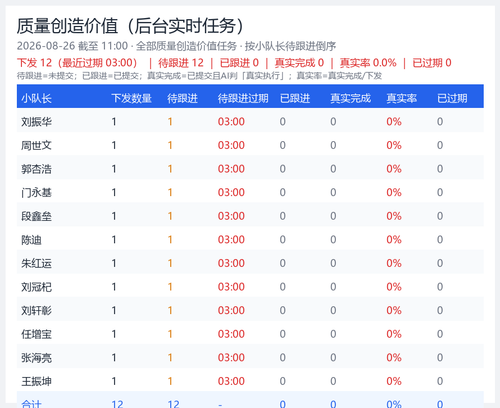Screen dimensions: 500x408
Task: Click the 合计 total row label
Action: click(x=31, y=404)
